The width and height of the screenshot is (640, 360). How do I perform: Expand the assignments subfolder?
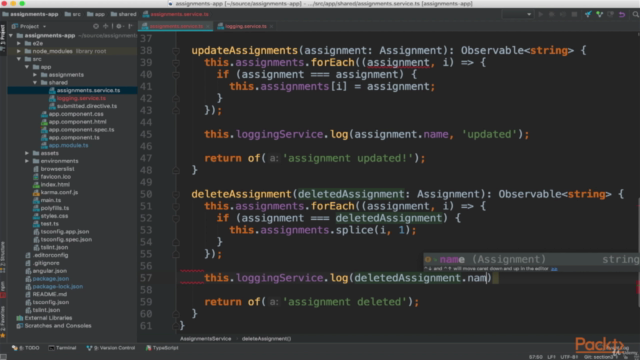pos(35,75)
